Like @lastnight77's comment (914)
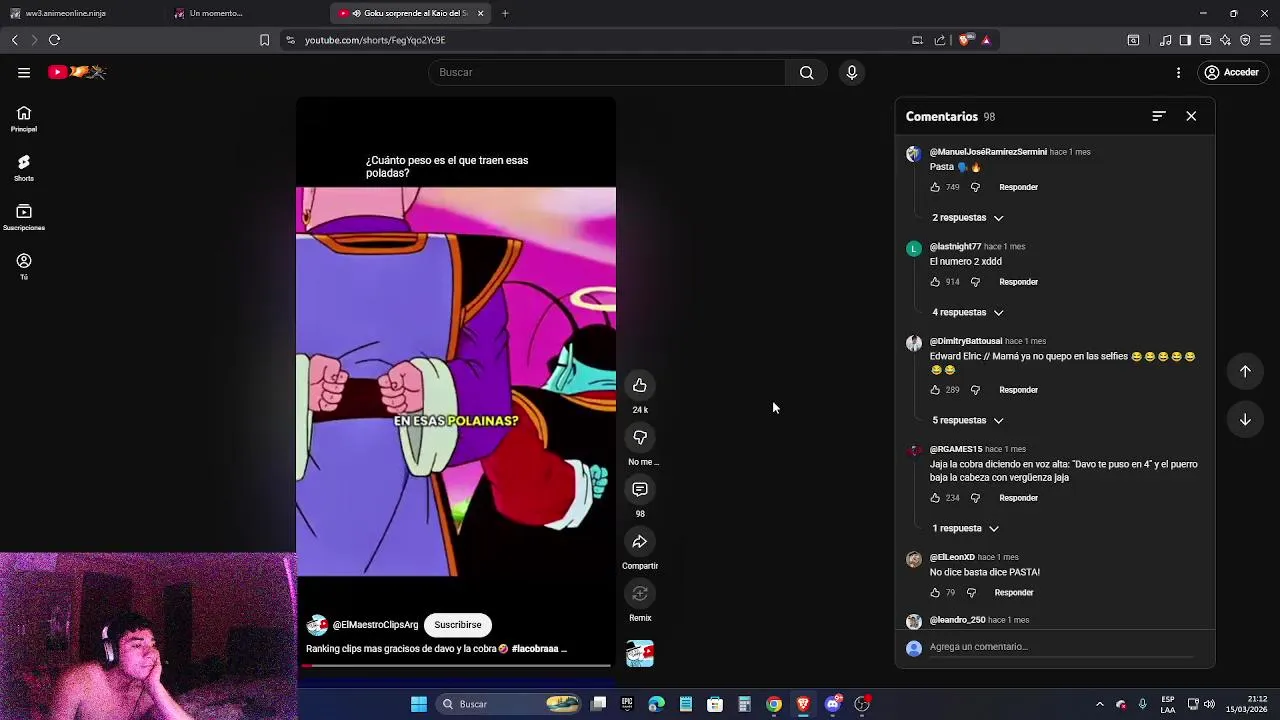 click(935, 283)
